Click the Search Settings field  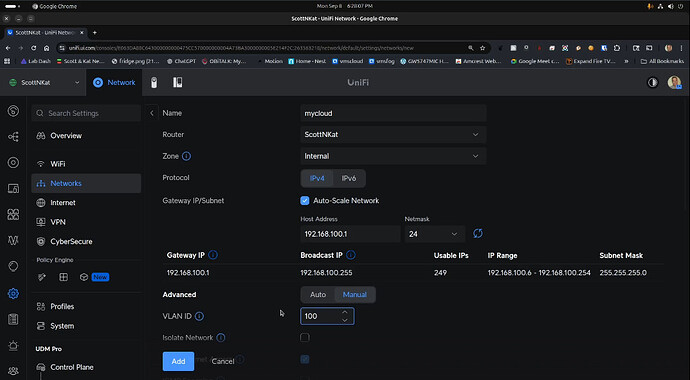[x=86, y=113]
